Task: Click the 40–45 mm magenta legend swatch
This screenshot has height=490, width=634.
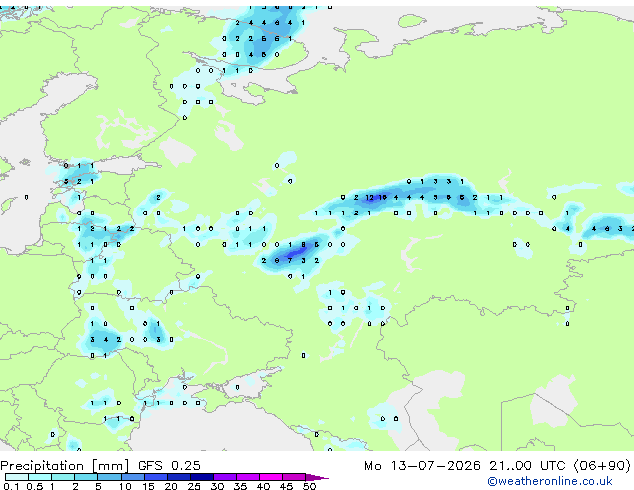Action: [271, 477]
